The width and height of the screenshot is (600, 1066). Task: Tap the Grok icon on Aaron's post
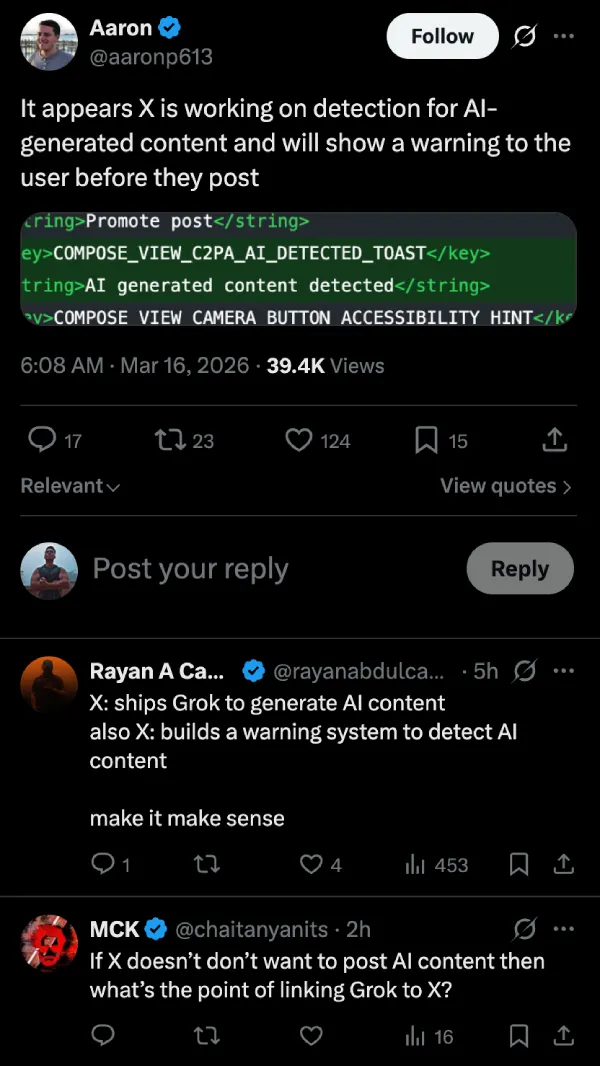coord(523,37)
